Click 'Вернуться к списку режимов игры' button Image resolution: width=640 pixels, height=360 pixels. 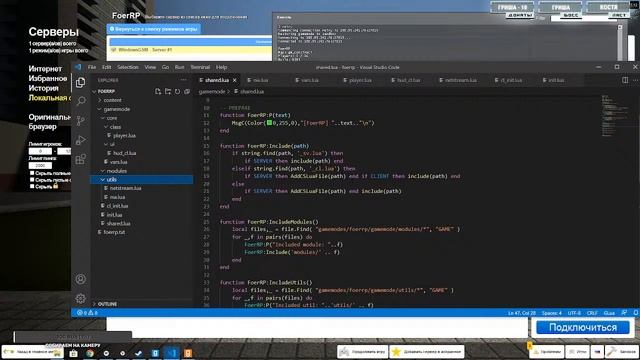(x=153, y=29)
